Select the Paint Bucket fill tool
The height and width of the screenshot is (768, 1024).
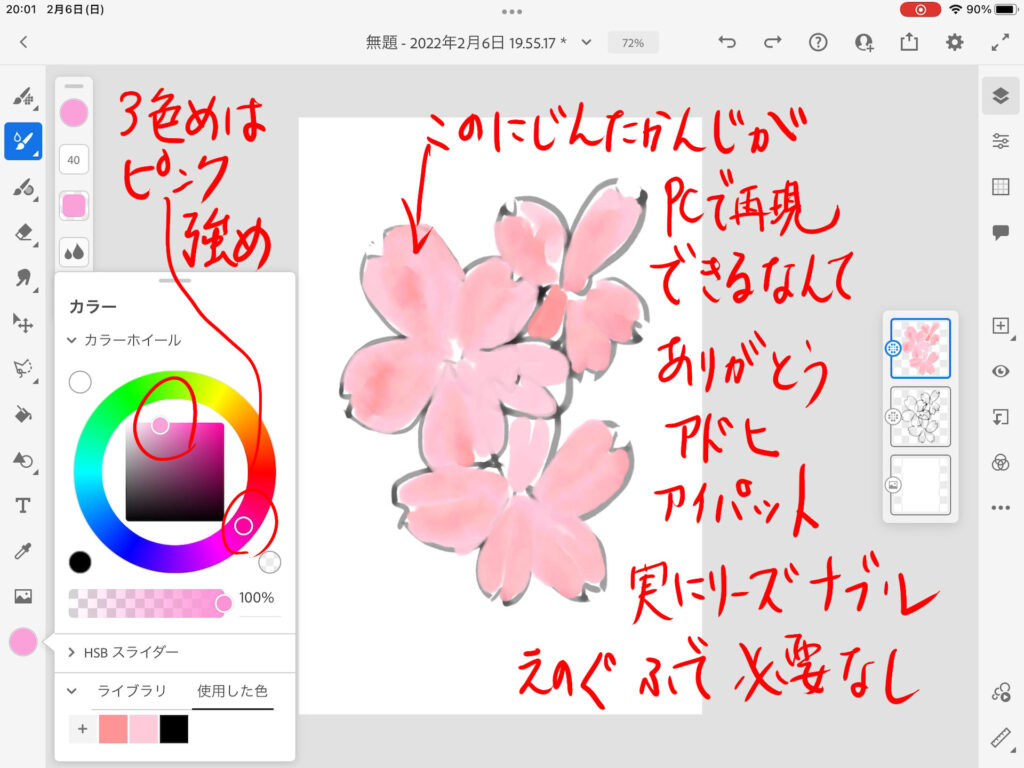[x=22, y=414]
